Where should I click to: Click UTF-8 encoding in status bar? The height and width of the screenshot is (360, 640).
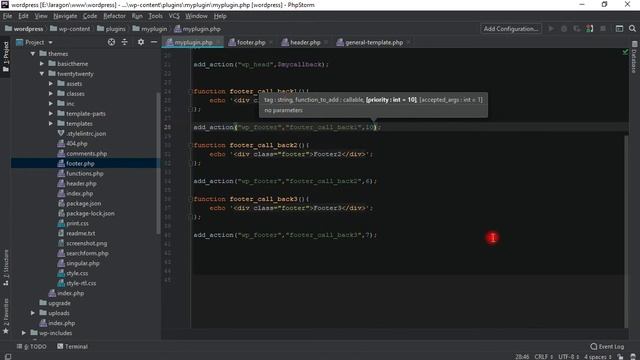(x=569, y=357)
